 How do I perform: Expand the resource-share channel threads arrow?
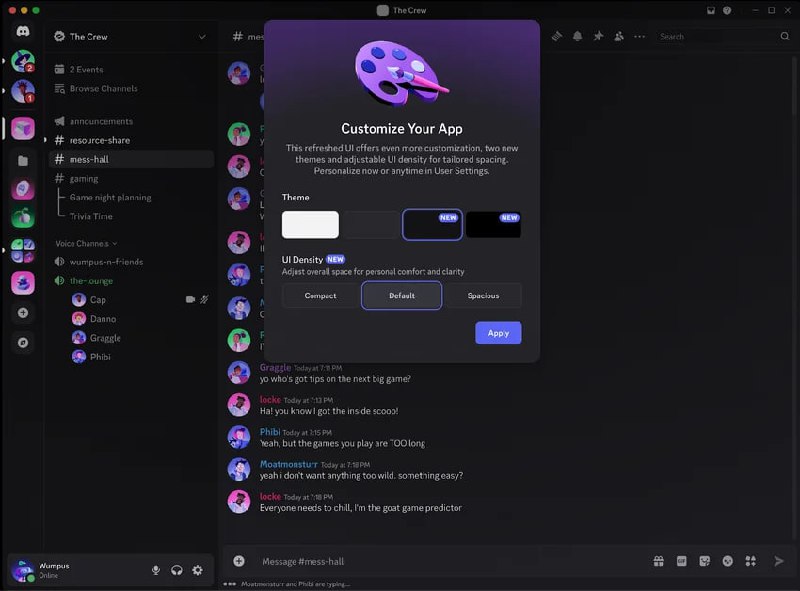tap(45, 140)
